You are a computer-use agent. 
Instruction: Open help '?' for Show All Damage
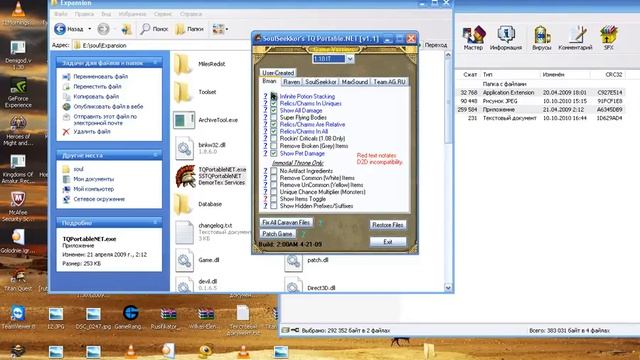pos(265,111)
